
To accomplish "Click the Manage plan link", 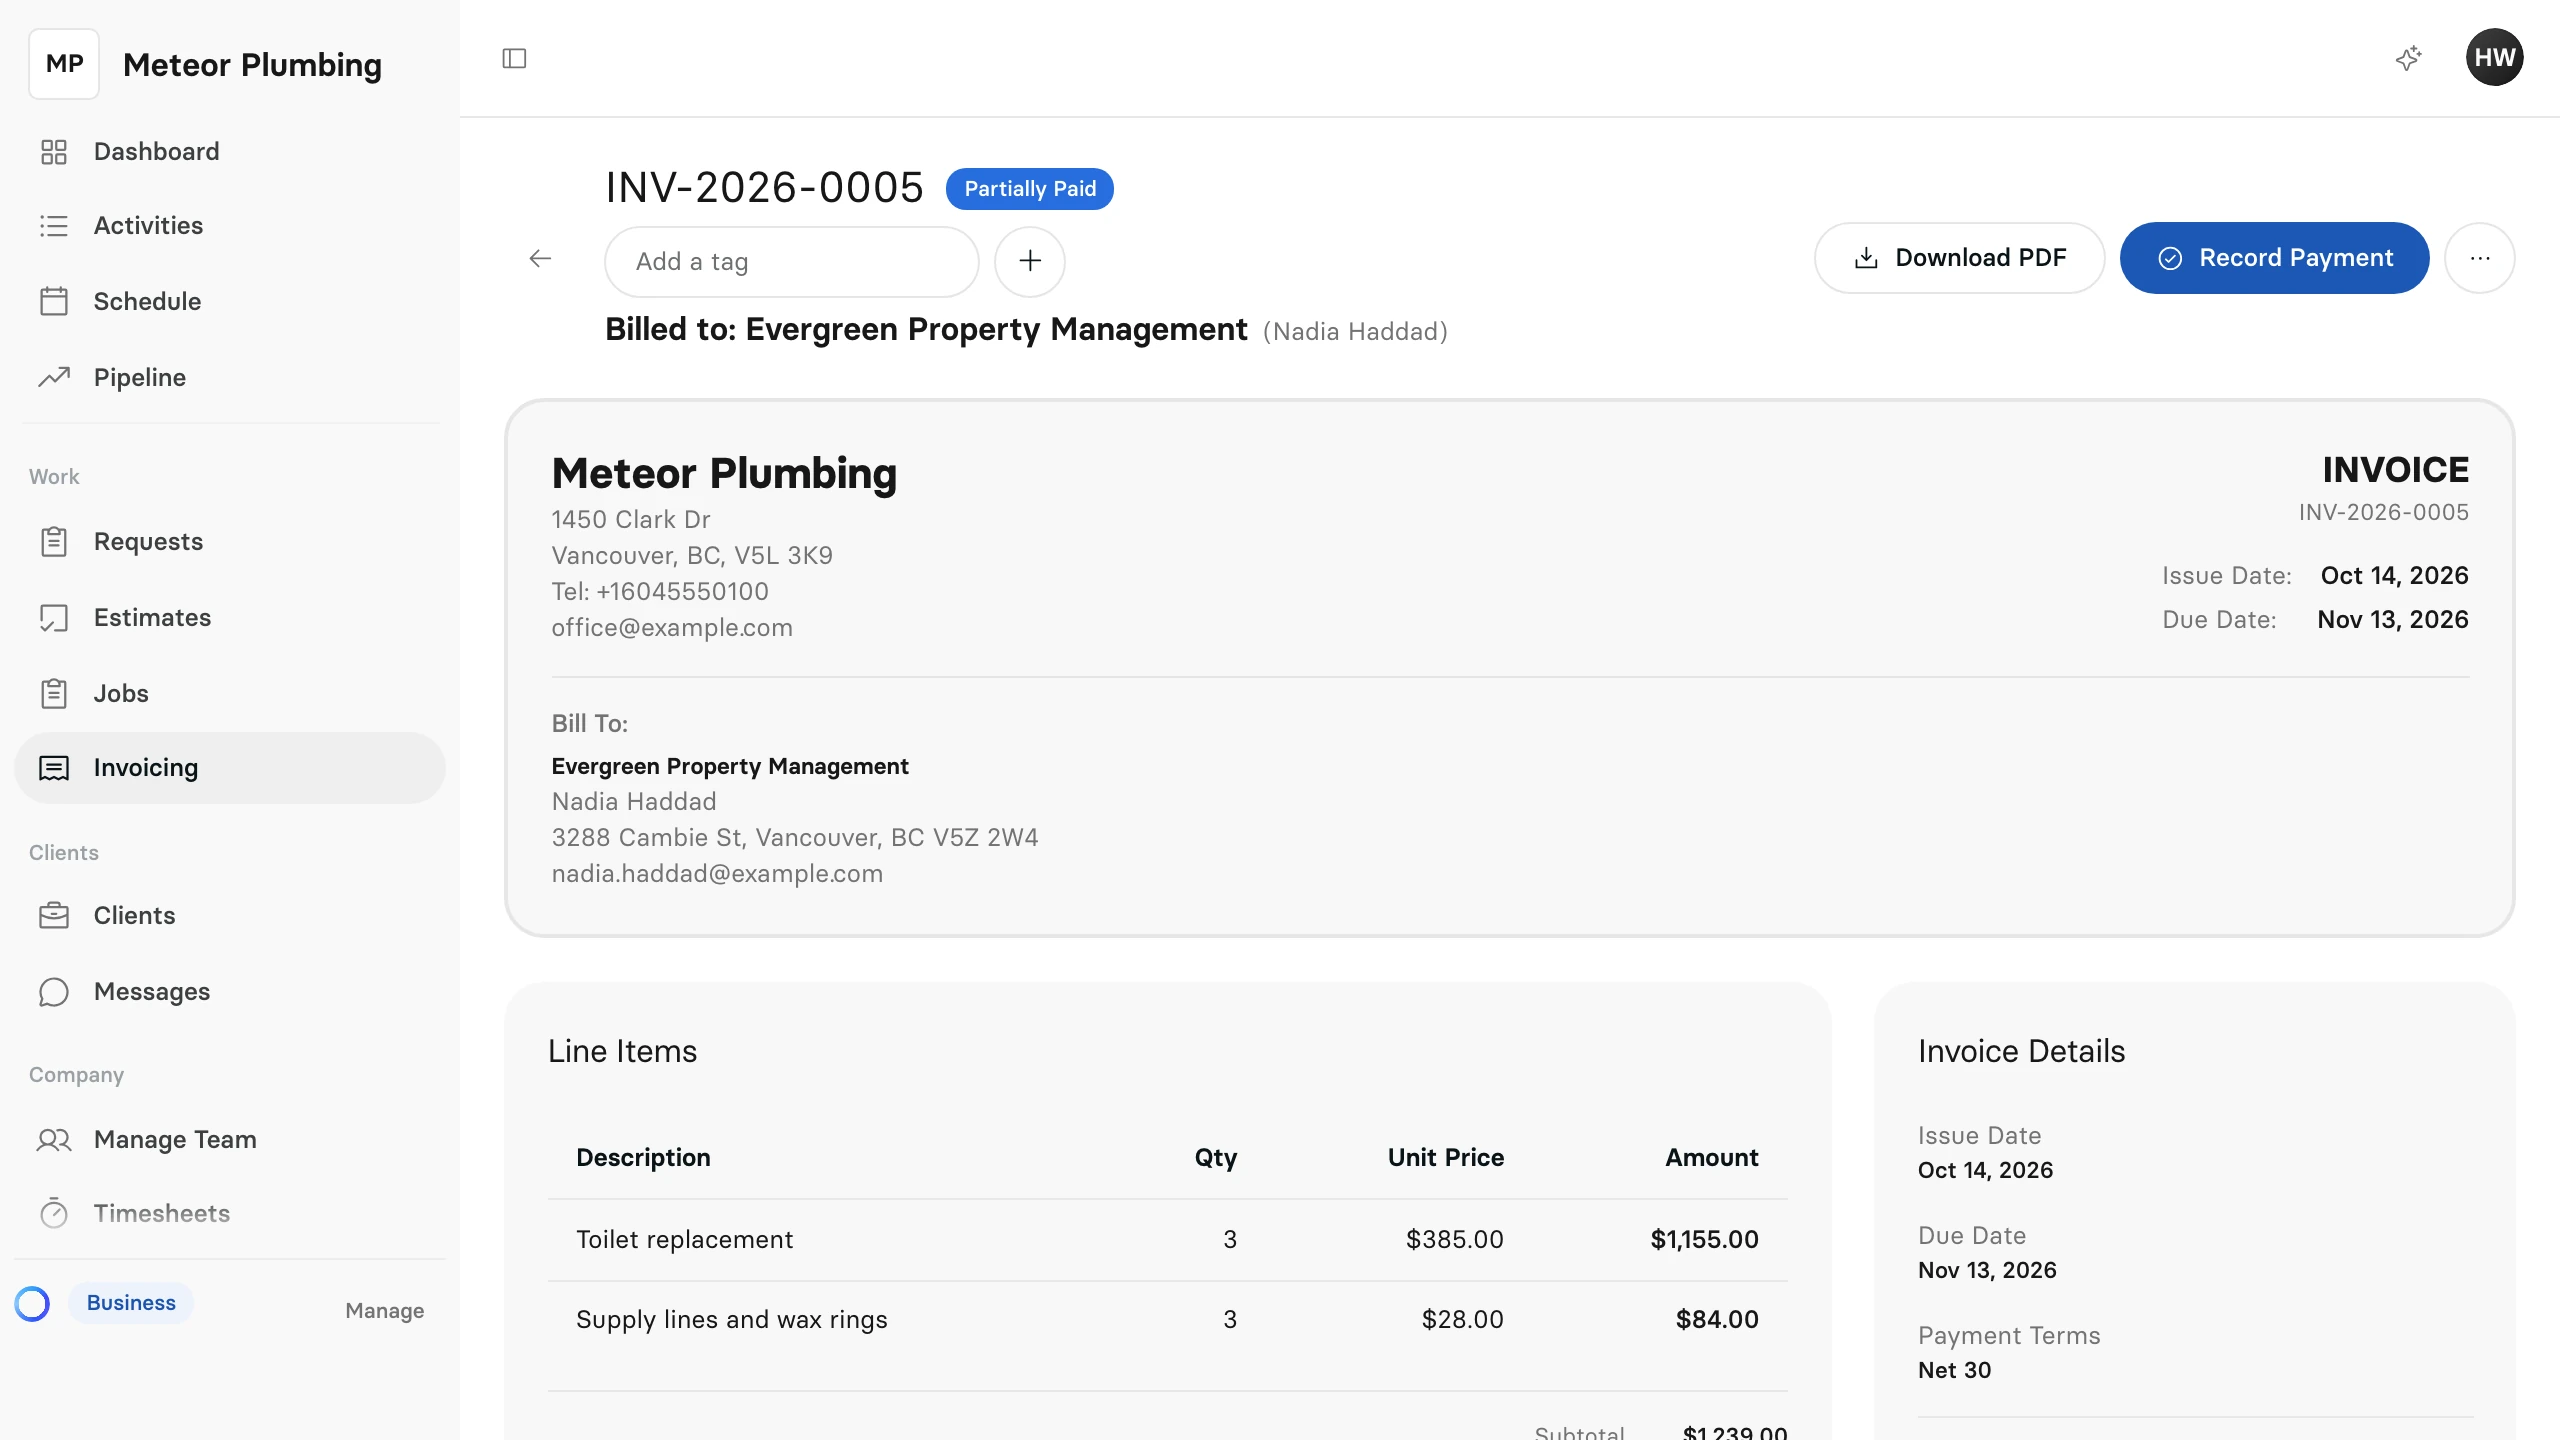I will (x=384, y=1310).
